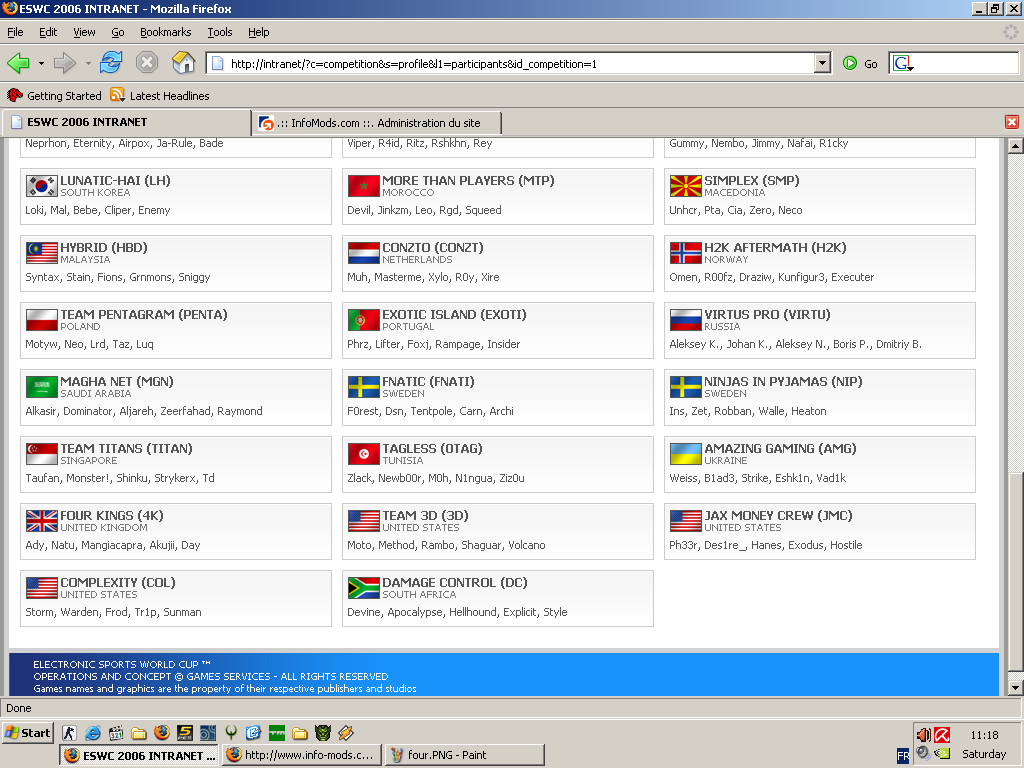Open Latest Headlines RSS bookmark
The width and height of the screenshot is (1024, 768).
click(160, 95)
